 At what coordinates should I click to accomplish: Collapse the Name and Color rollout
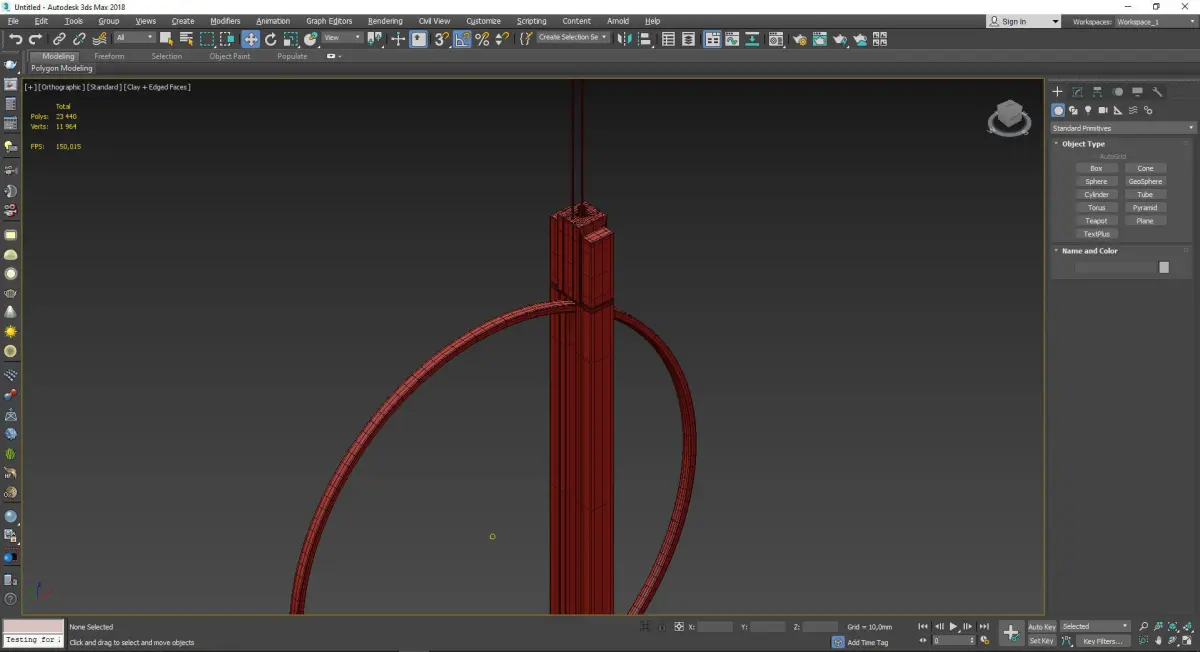[1089, 251]
